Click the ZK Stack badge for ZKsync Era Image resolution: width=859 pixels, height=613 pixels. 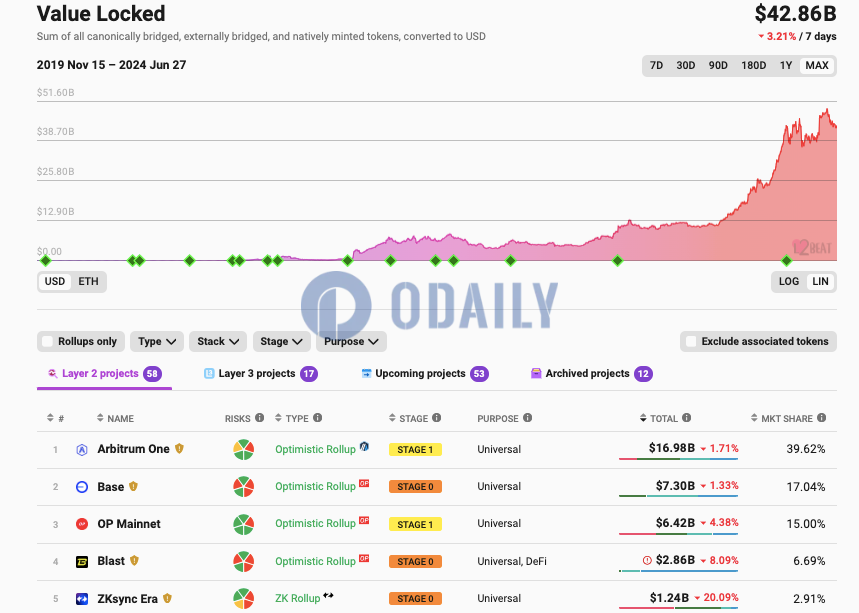coord(328,595)
